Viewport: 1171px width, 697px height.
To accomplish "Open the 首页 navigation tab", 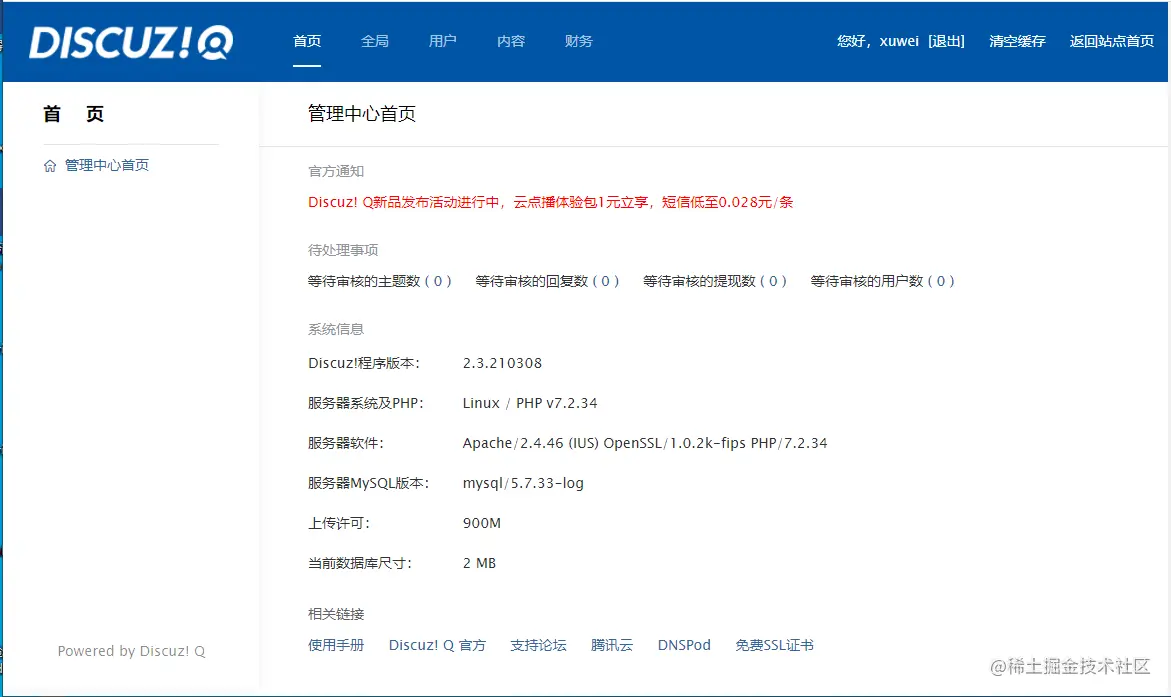I will (x=307, y=41).
